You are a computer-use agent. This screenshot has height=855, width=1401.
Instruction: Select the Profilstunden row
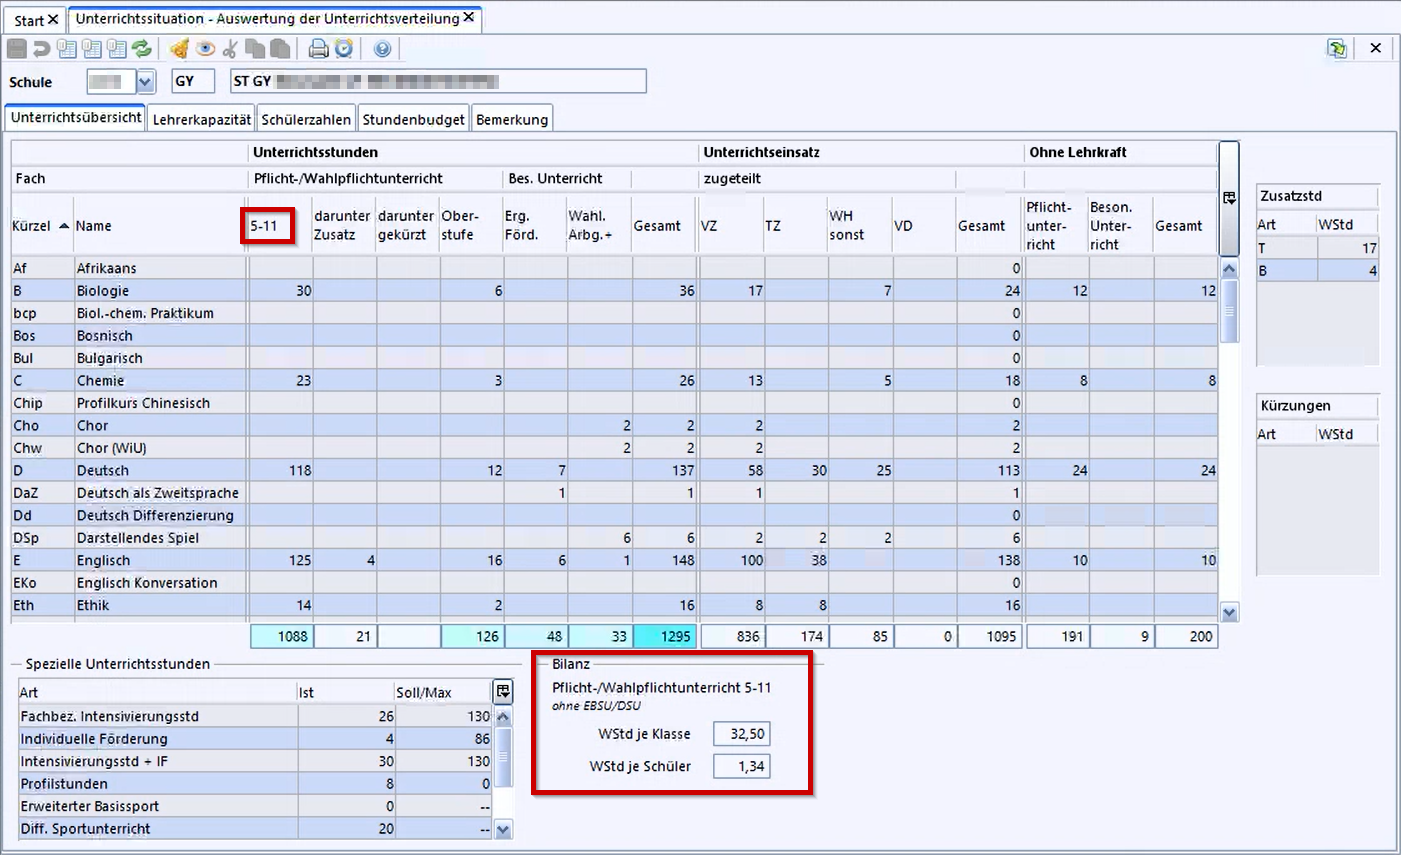click(256, 784)
